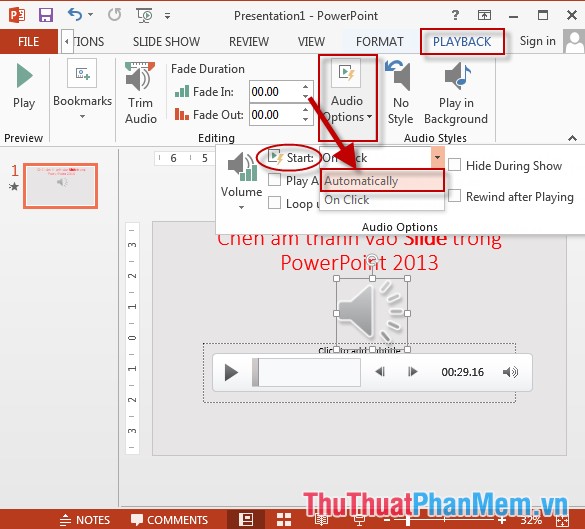Click the audio progress seek bar
This screenshot has width=585, height=529.
[307, 372]
